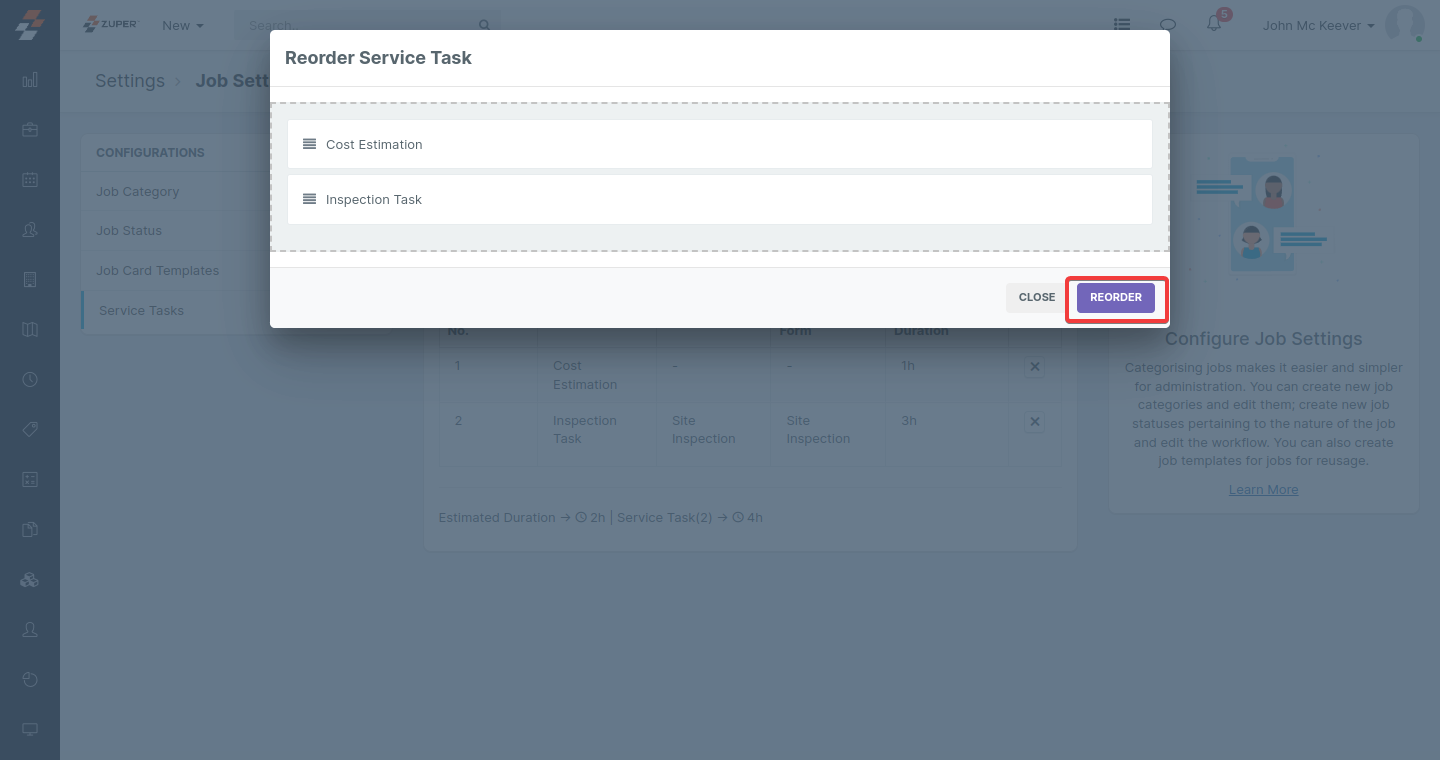Image resolution: width=1440 pixels, height=760 pixels.
Task: Open the notifications bell
Action: (x=1214, y=24)
